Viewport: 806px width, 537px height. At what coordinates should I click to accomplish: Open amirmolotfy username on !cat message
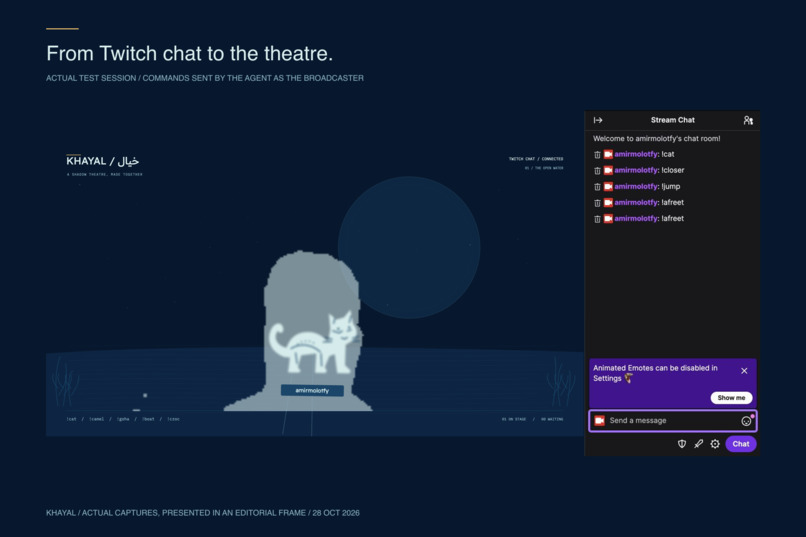click(636, 154)
